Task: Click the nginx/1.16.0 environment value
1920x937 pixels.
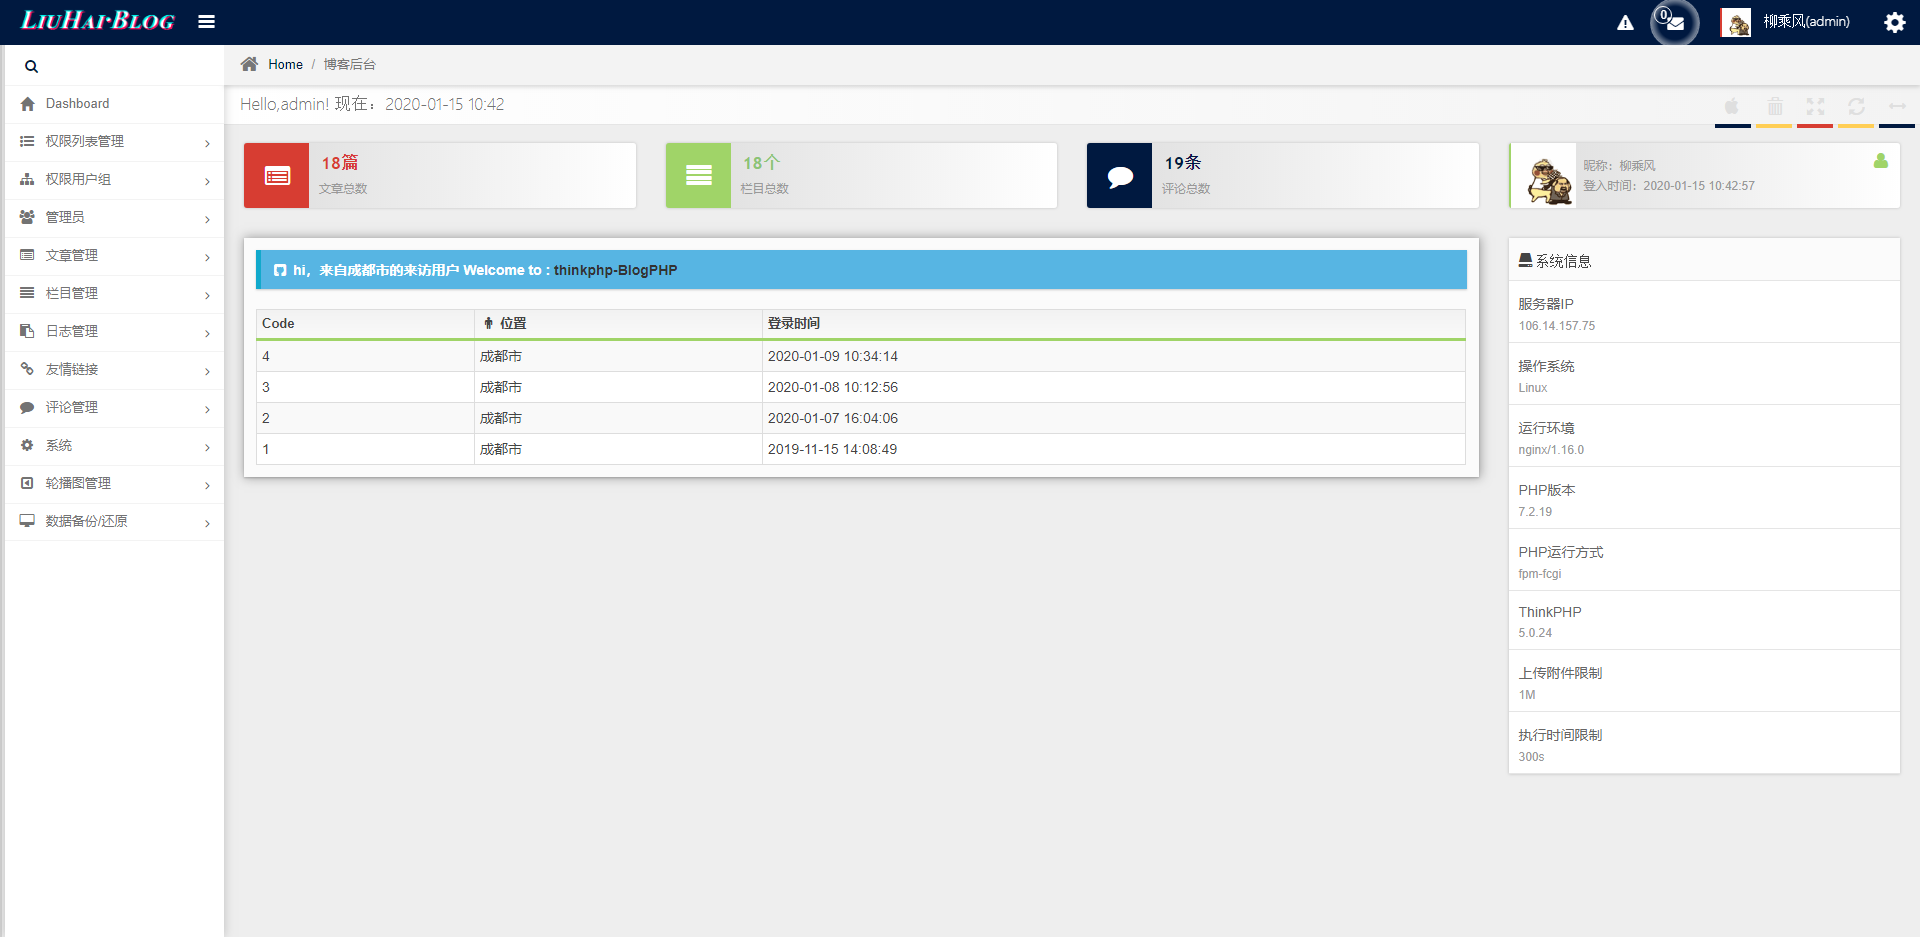Action: click(1551, 450)
